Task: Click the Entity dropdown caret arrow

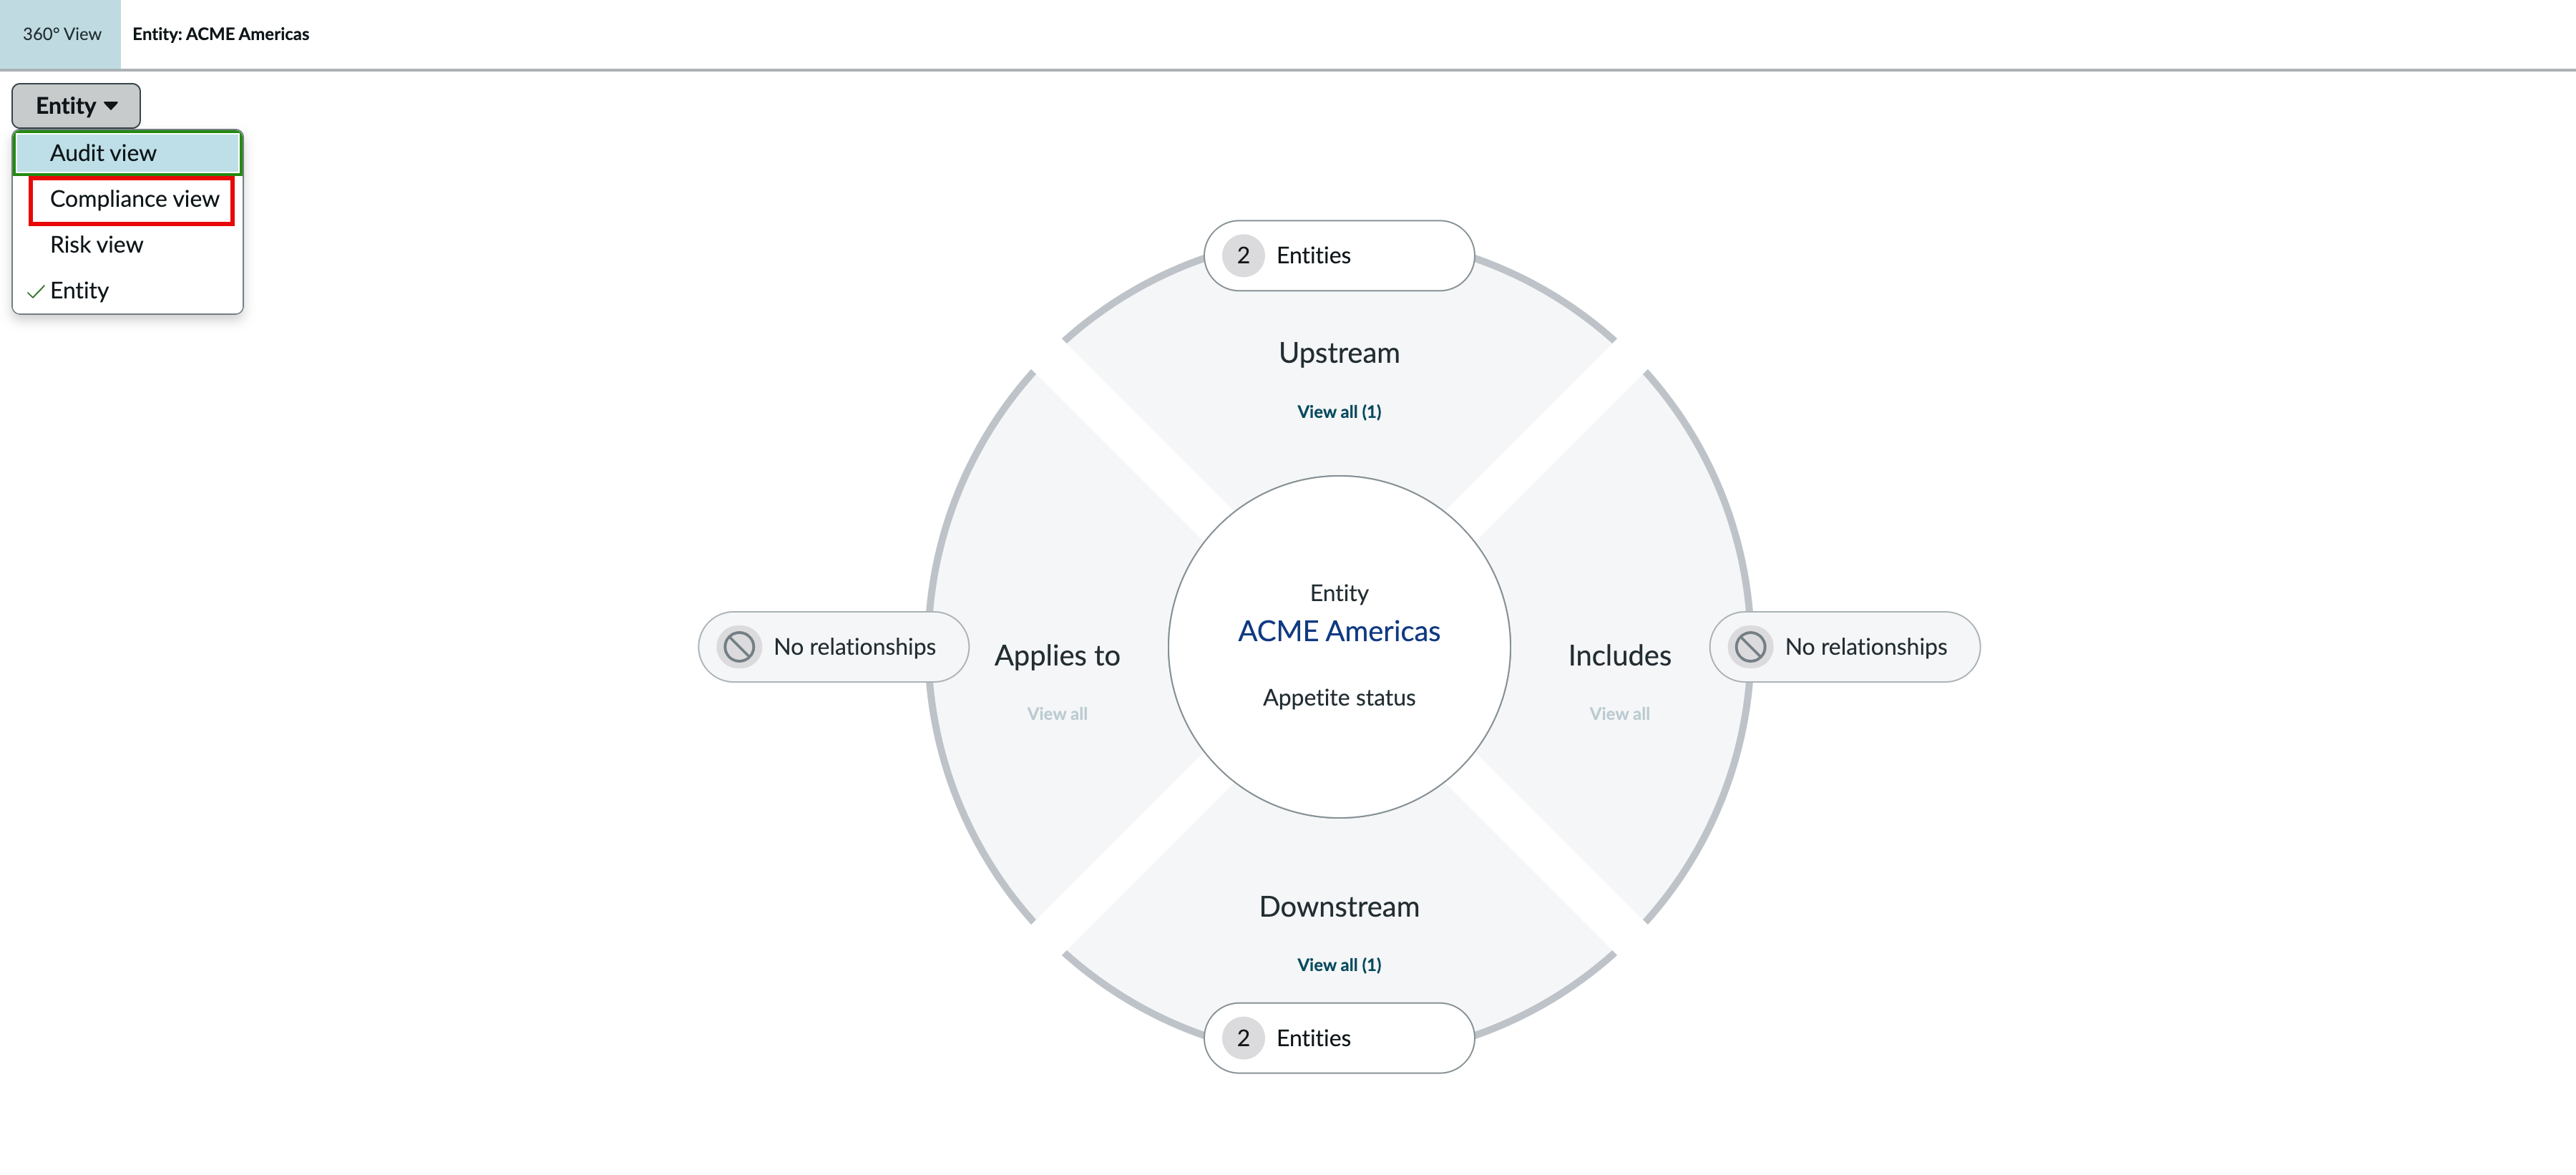Action: [111, 106]
